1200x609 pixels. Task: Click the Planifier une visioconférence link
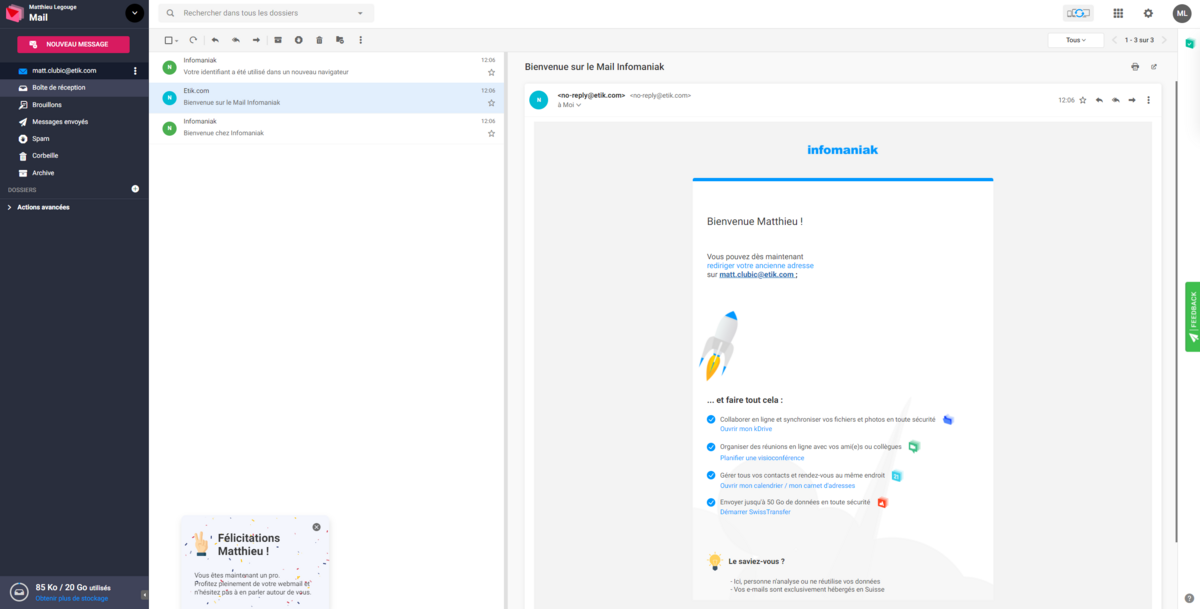(x=762, y=458)
